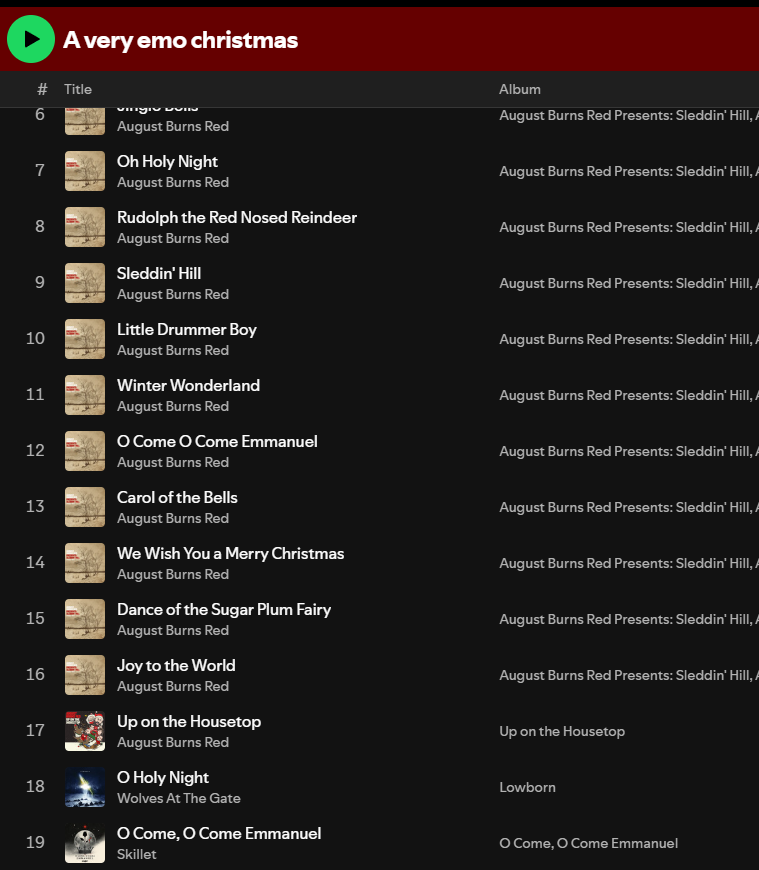Click Little Drummer Boy cover thumbnail
The width and height of the screenshot is (759, 870).
[85, 339]
